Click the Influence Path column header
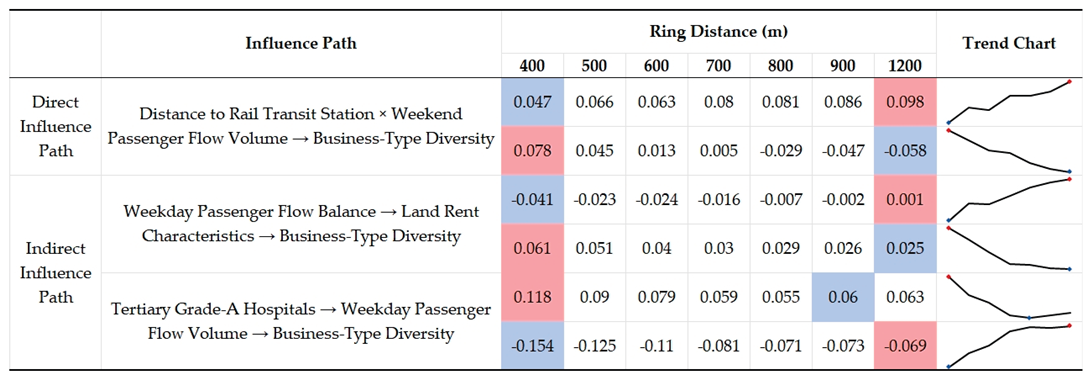Image resolution: width=1089 pixels, height=377 pixels. point(301,43)
